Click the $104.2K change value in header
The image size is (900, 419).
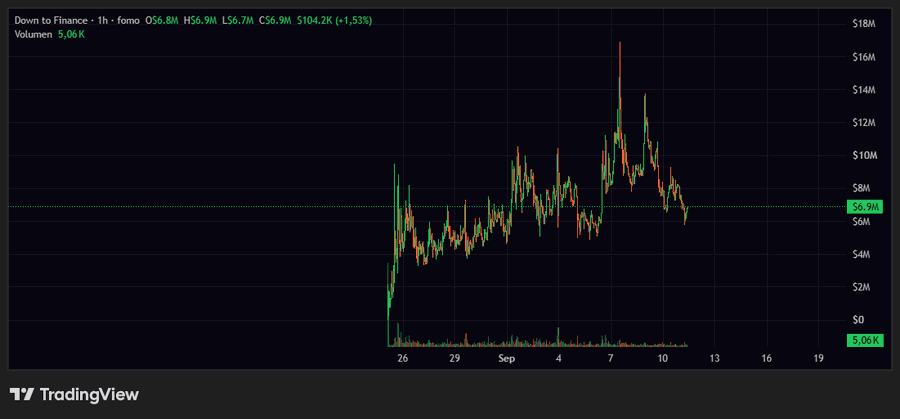point(315,20)
